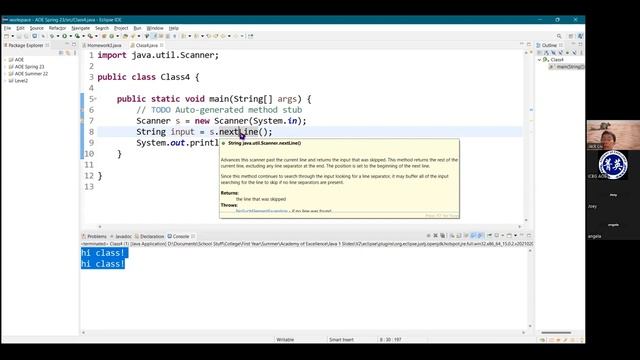
Task: Click the Coverage launch icon
Action: click(x=77, y=36)
